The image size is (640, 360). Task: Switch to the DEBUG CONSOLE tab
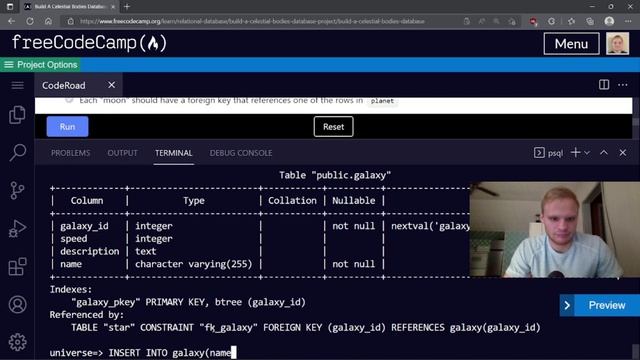(241, 153)
